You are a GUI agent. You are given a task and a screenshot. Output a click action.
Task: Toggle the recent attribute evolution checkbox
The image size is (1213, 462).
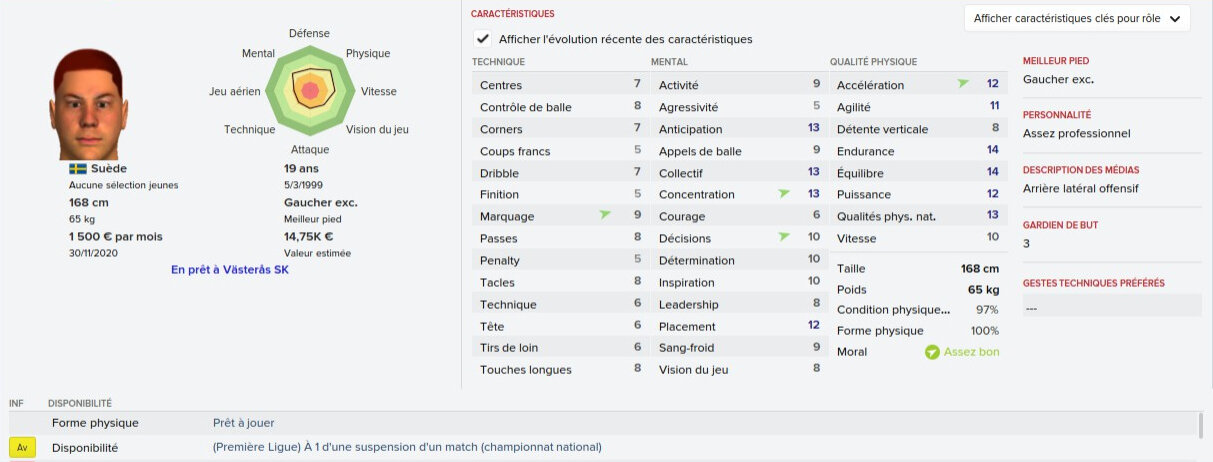point(484,39)
